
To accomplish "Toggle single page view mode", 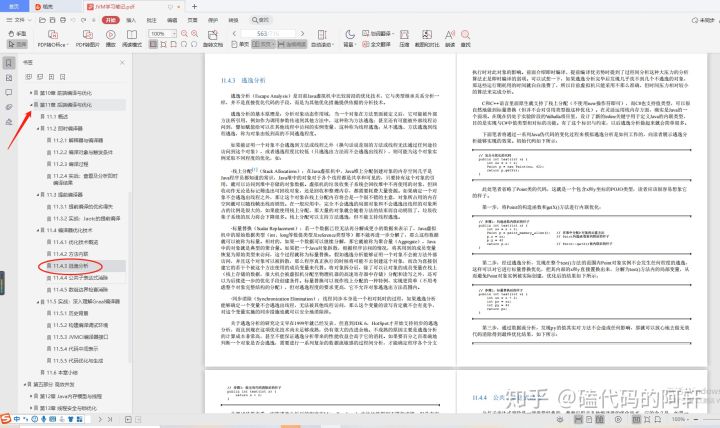I will 240,44.
